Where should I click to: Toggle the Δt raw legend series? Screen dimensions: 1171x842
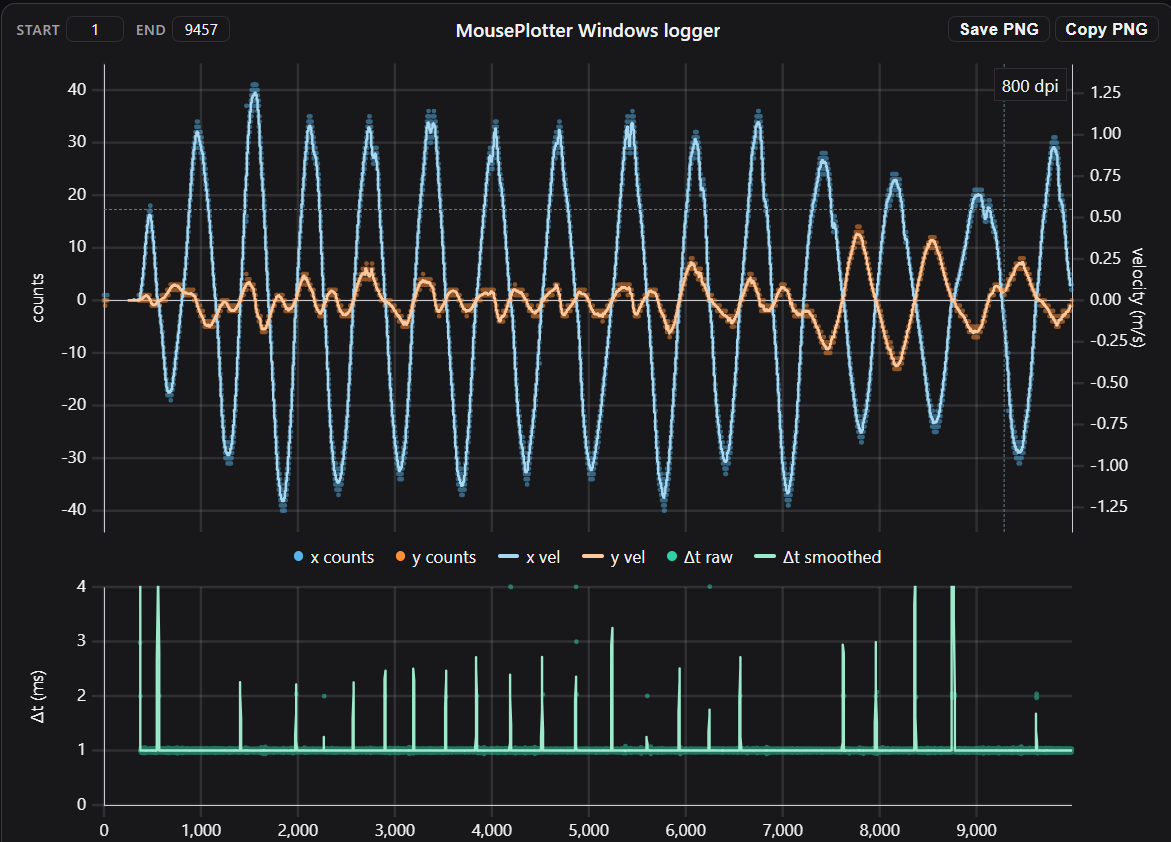click(699, 557)
